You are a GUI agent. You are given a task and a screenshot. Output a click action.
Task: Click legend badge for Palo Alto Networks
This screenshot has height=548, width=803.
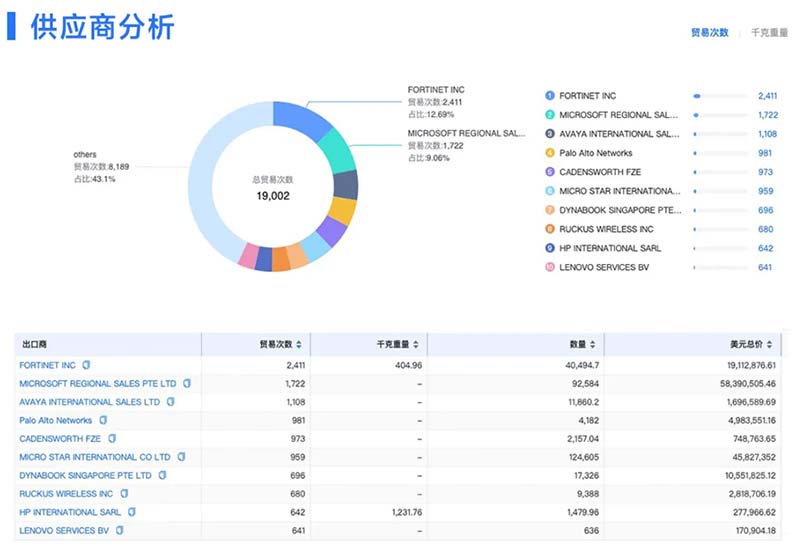(550, 153)
